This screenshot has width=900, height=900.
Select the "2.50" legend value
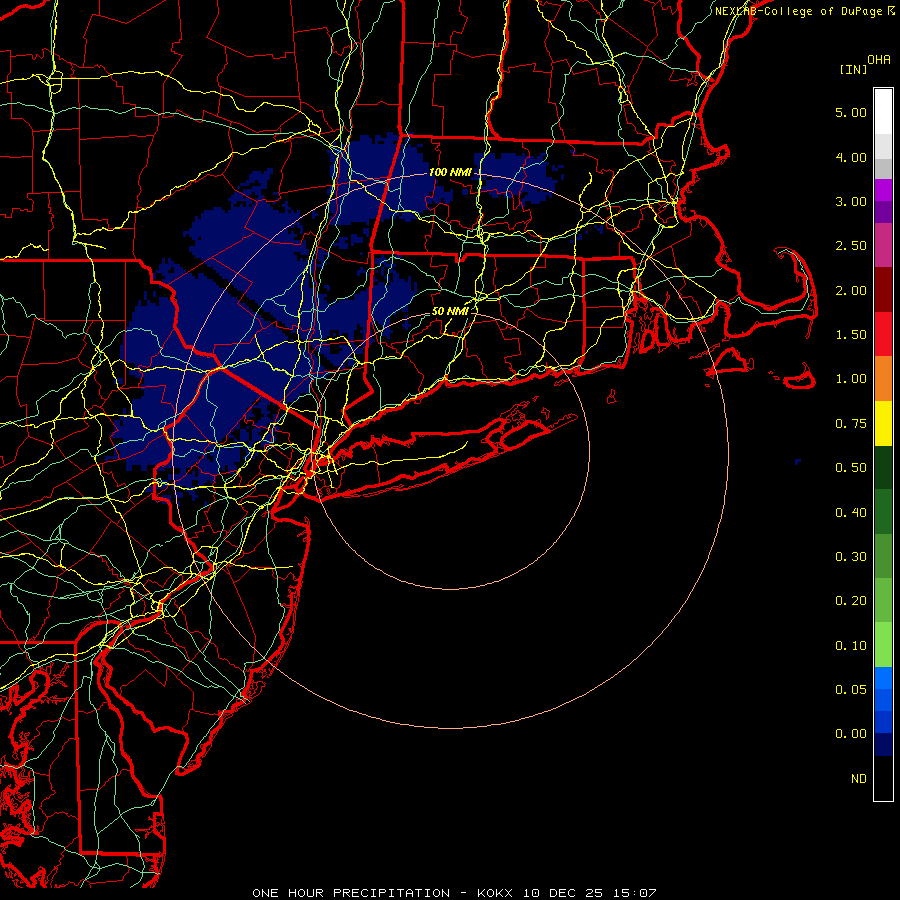pyautogui.click(x=851, y=246)
